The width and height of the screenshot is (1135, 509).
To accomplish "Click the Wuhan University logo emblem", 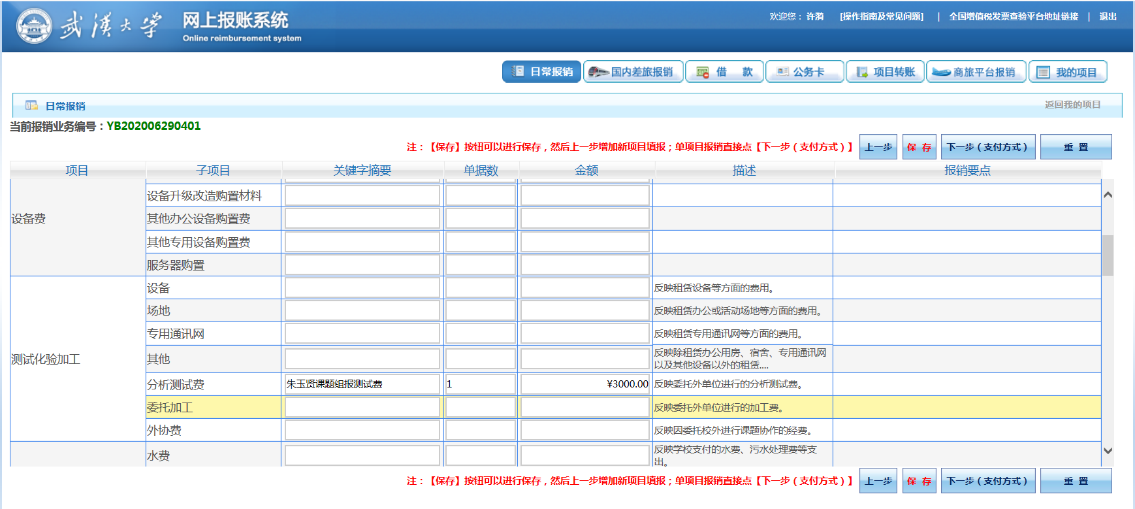I will pyautogui.click(x=35, y=27).
